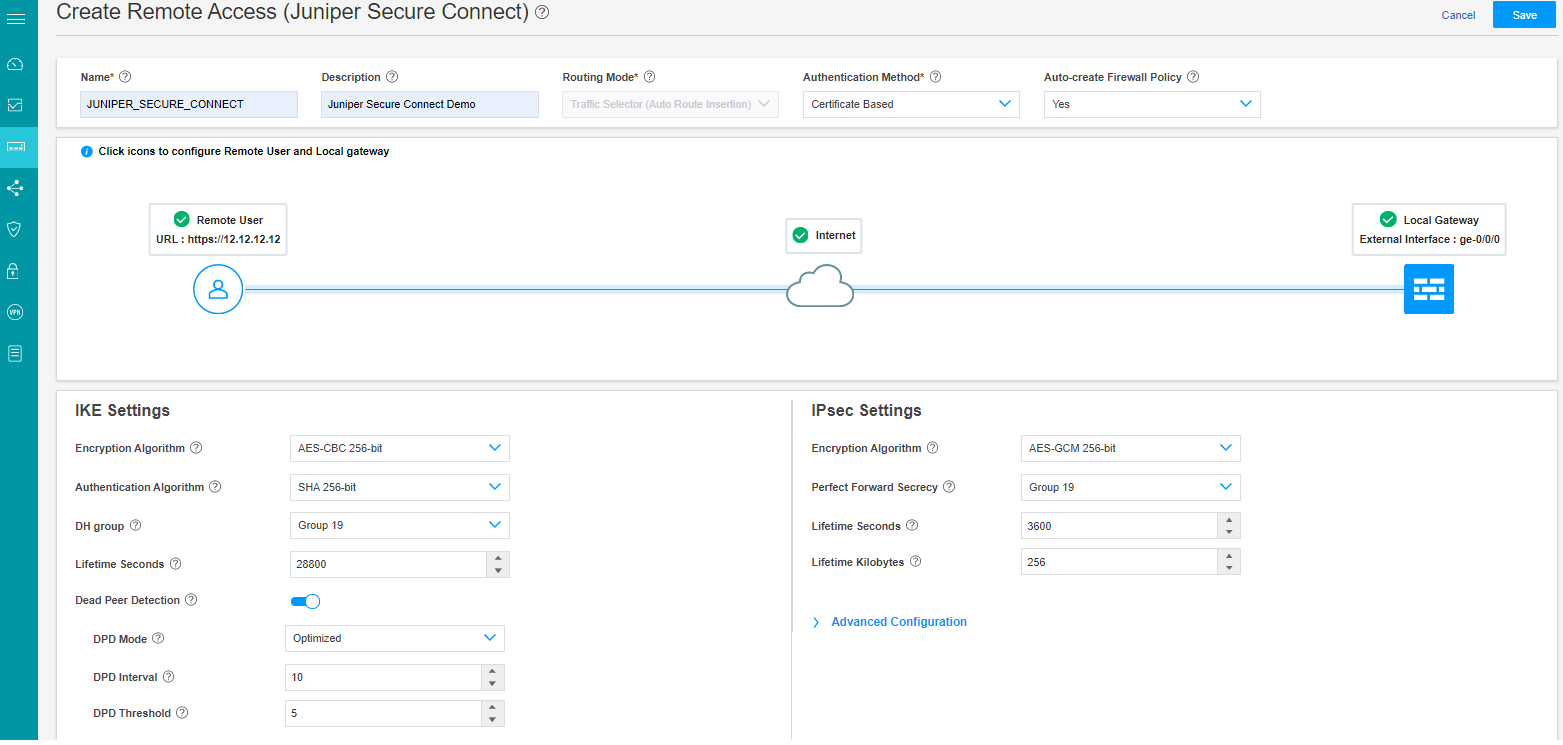Toggle Dead Peer Detection switch off

pos(305,601)
